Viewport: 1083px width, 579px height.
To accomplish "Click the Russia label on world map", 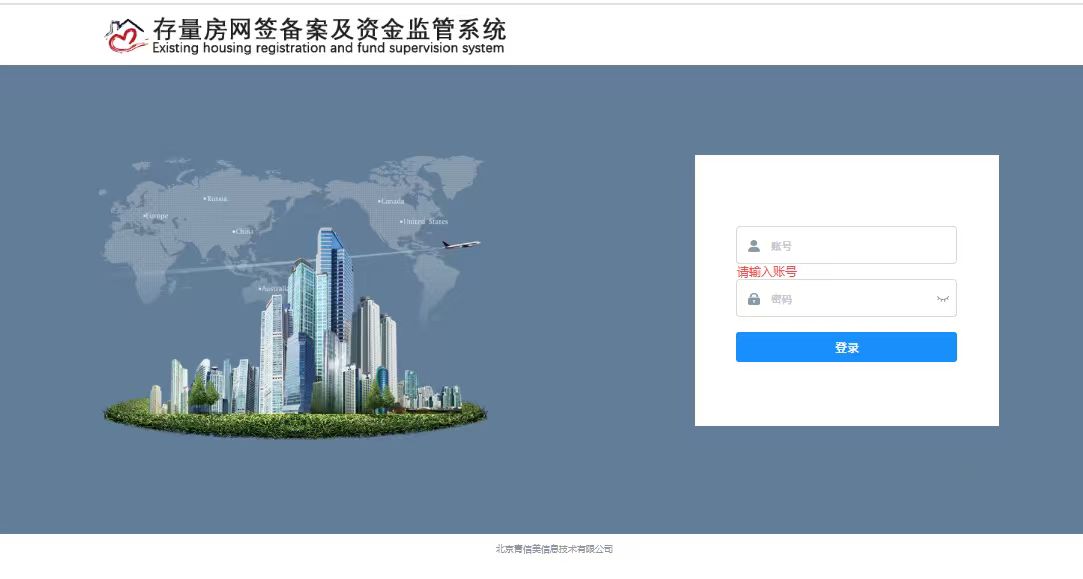I will pyautogui.click(x=216, y=199).
